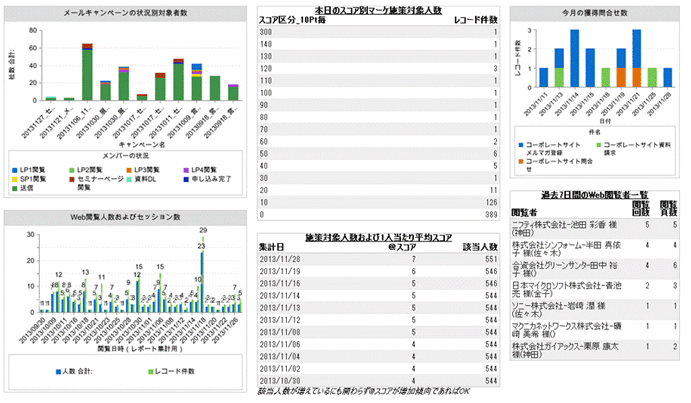Click the 集計日 column header

coord(271,247)
